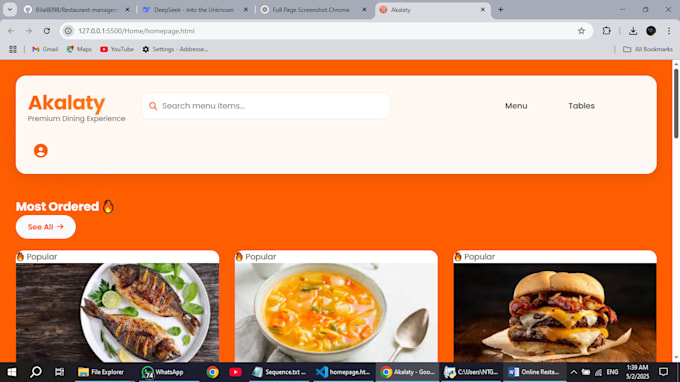
Task: Switch to VS Code homepage.html window
Action: coord(343,372)
